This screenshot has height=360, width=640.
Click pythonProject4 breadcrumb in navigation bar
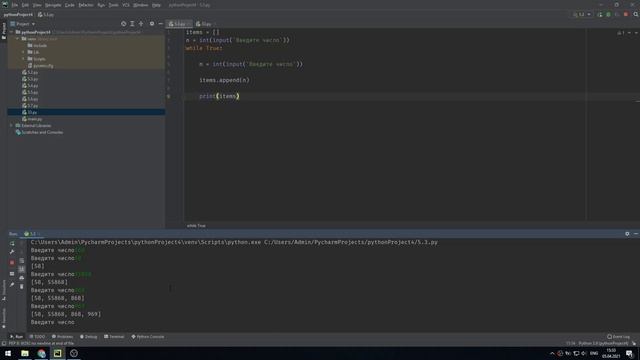point(18,15)
